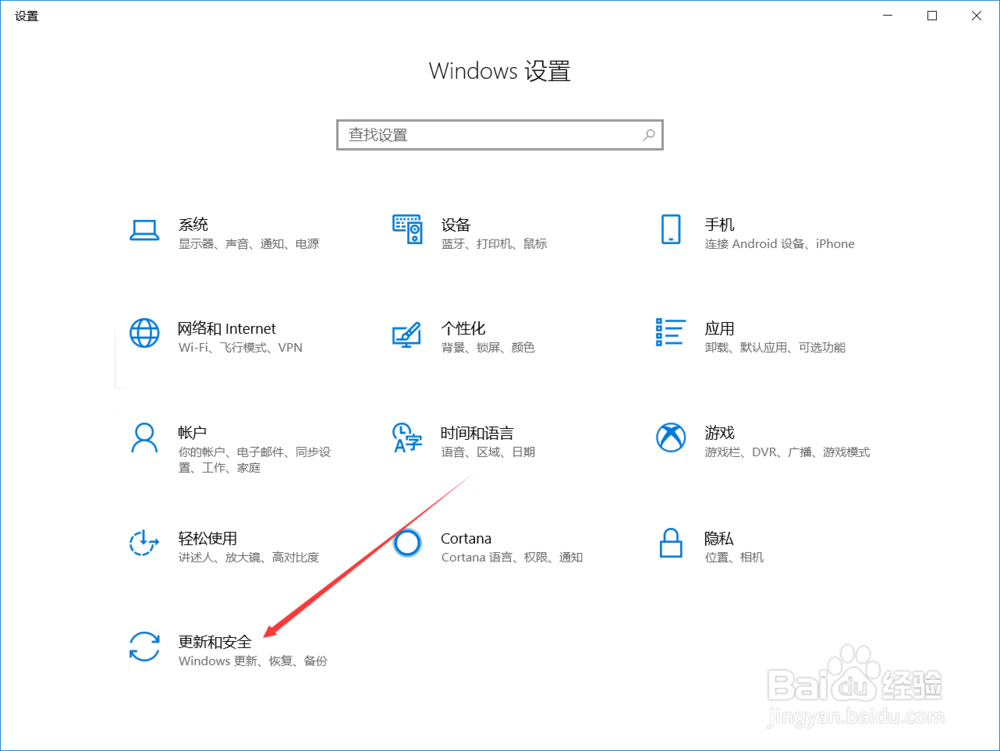This screenshot has height=751, width=1000.
Task: Click the text 讲述人、放大镜、高对比度
Action: pyautogui.click(x=249, y=557)
